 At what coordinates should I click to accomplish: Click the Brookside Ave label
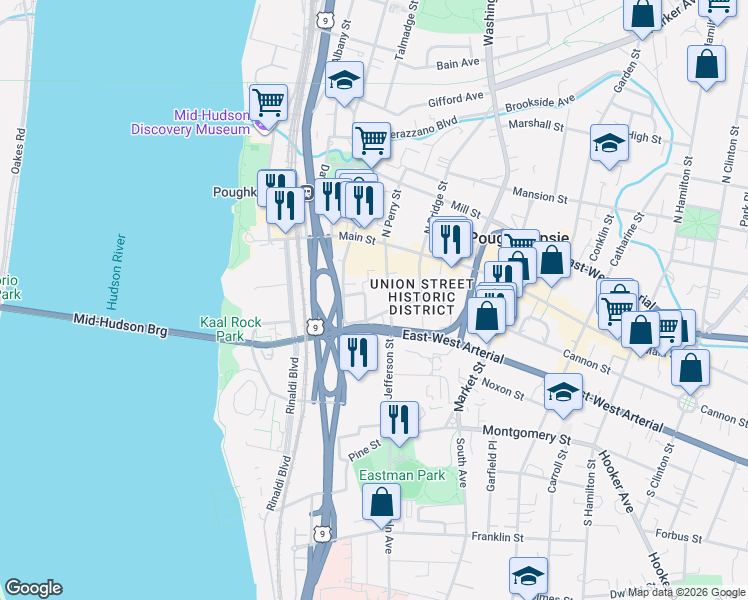point(540,103)
